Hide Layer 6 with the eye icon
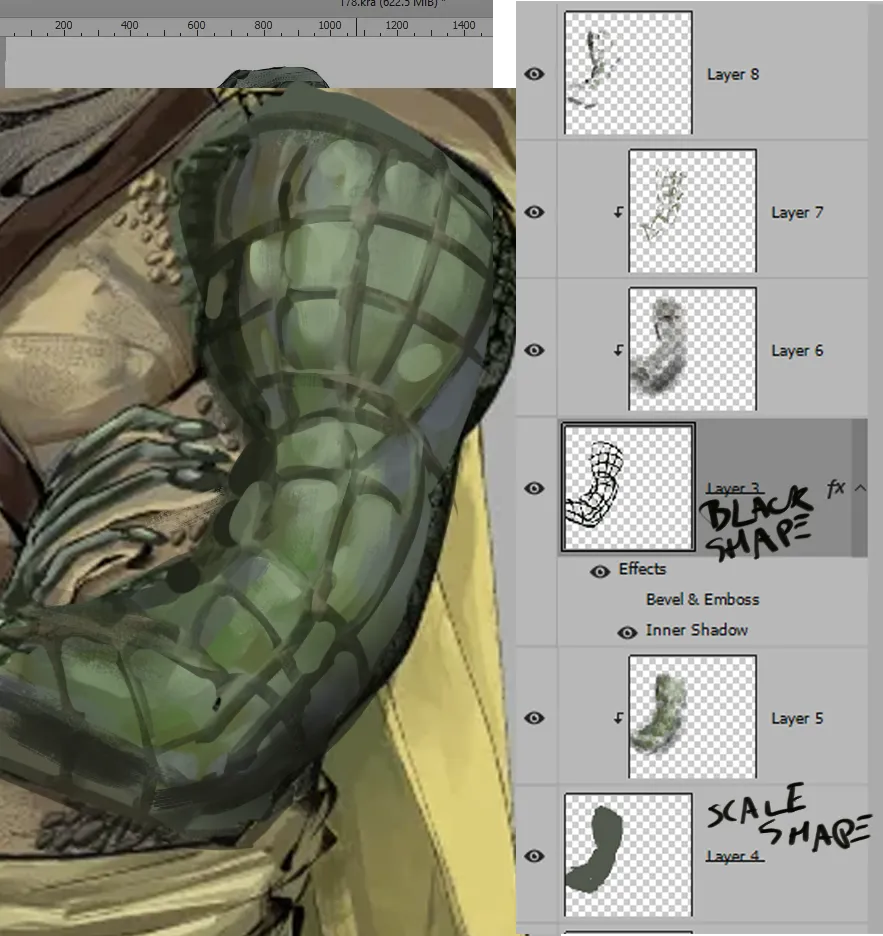Image resolution: width=883 pixels, height=936 pixels. (x=534, y=350)
